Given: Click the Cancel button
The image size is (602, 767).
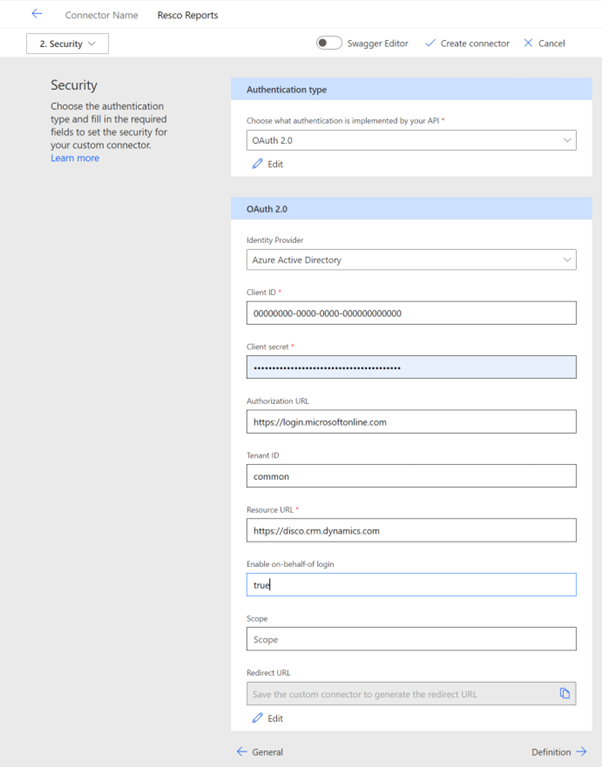Looking at the screenshot, I should (x=544, y=43).
